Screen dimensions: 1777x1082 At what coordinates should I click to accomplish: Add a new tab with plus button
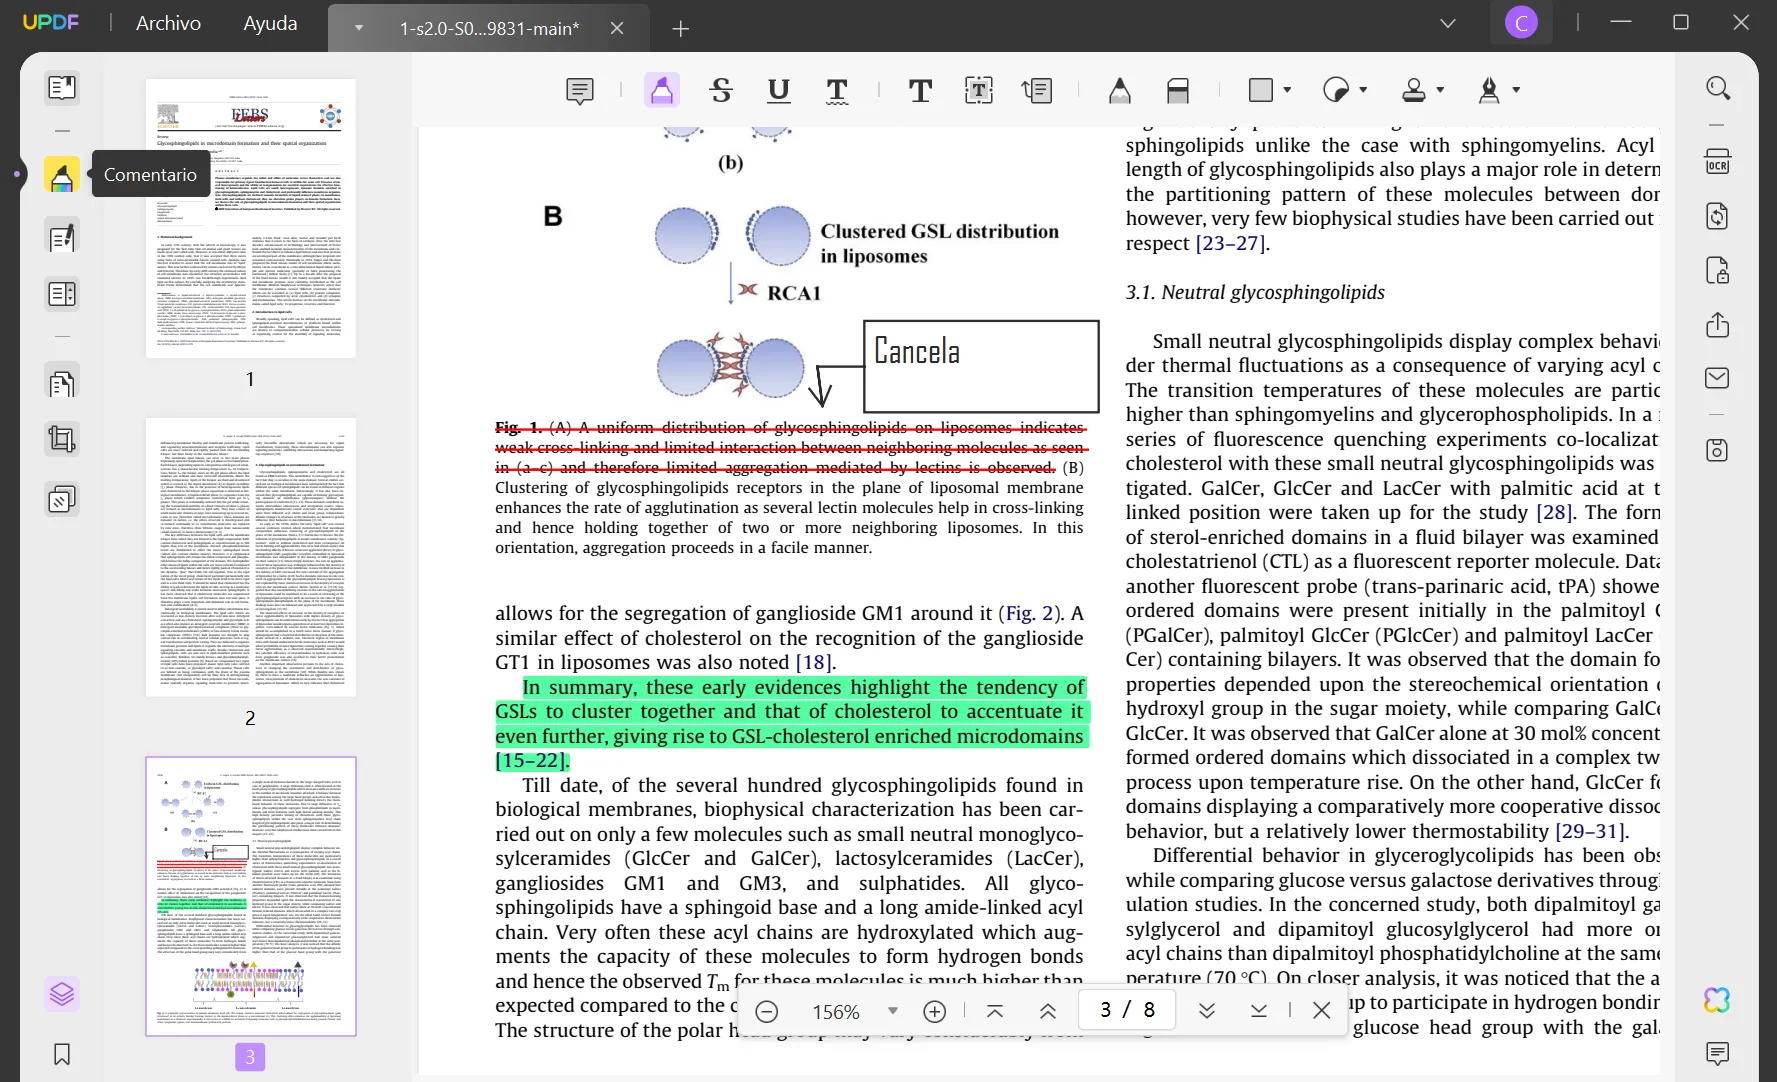(x=681, y=29)
